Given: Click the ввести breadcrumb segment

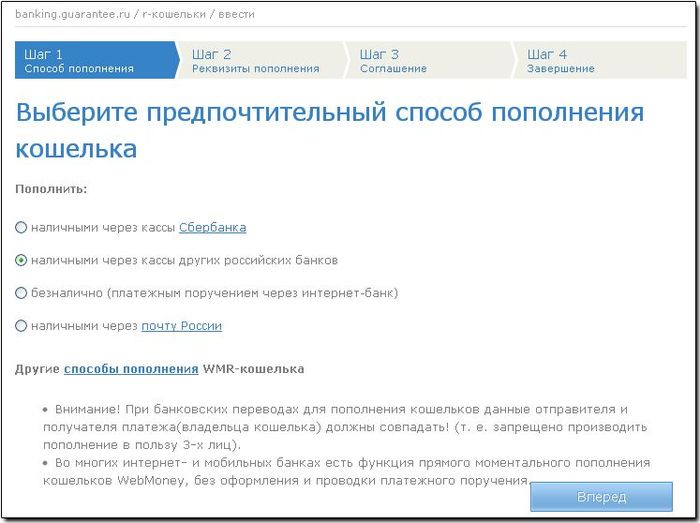Looking at the screenshot, I should 237,14.
